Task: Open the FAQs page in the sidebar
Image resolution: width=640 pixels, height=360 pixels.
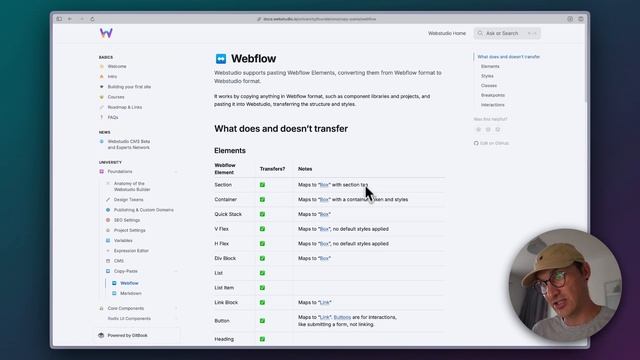Action: tap(113, 117)
